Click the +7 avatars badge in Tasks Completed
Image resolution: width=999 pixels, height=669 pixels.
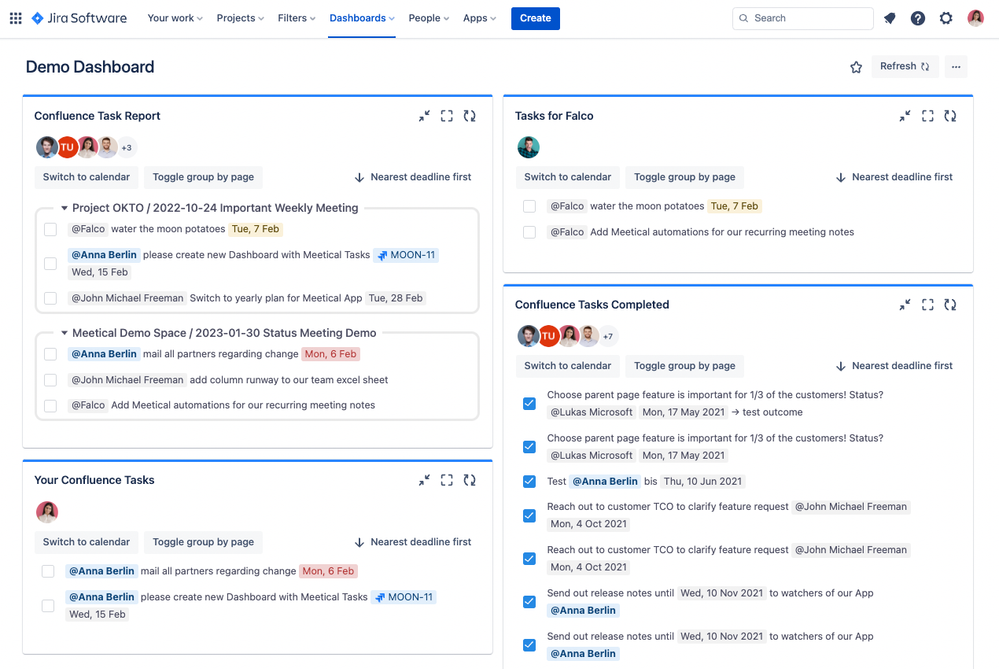coord(608,336)
